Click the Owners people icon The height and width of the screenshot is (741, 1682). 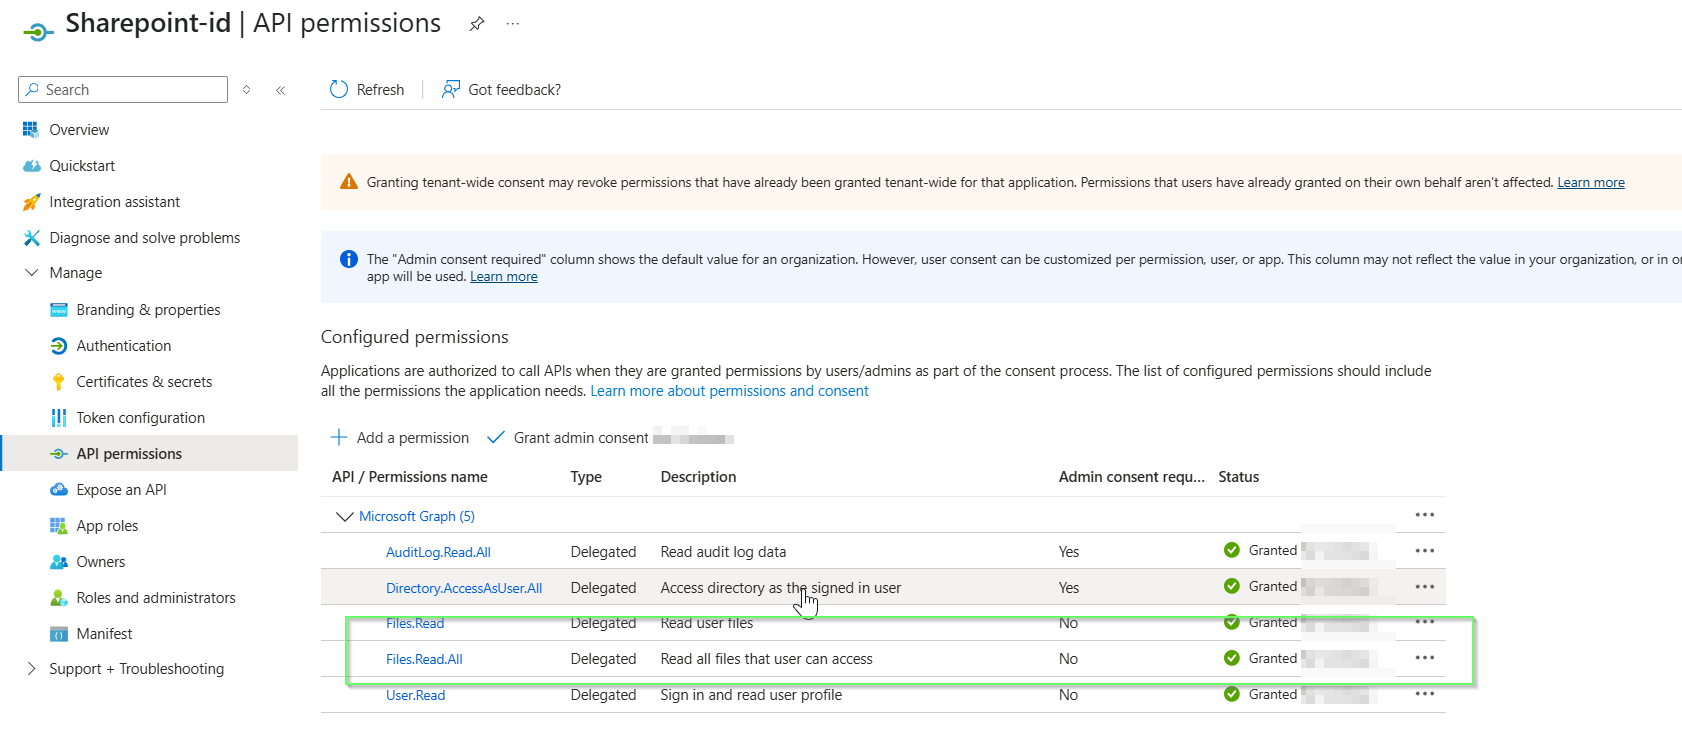click(x=59, y=562)
